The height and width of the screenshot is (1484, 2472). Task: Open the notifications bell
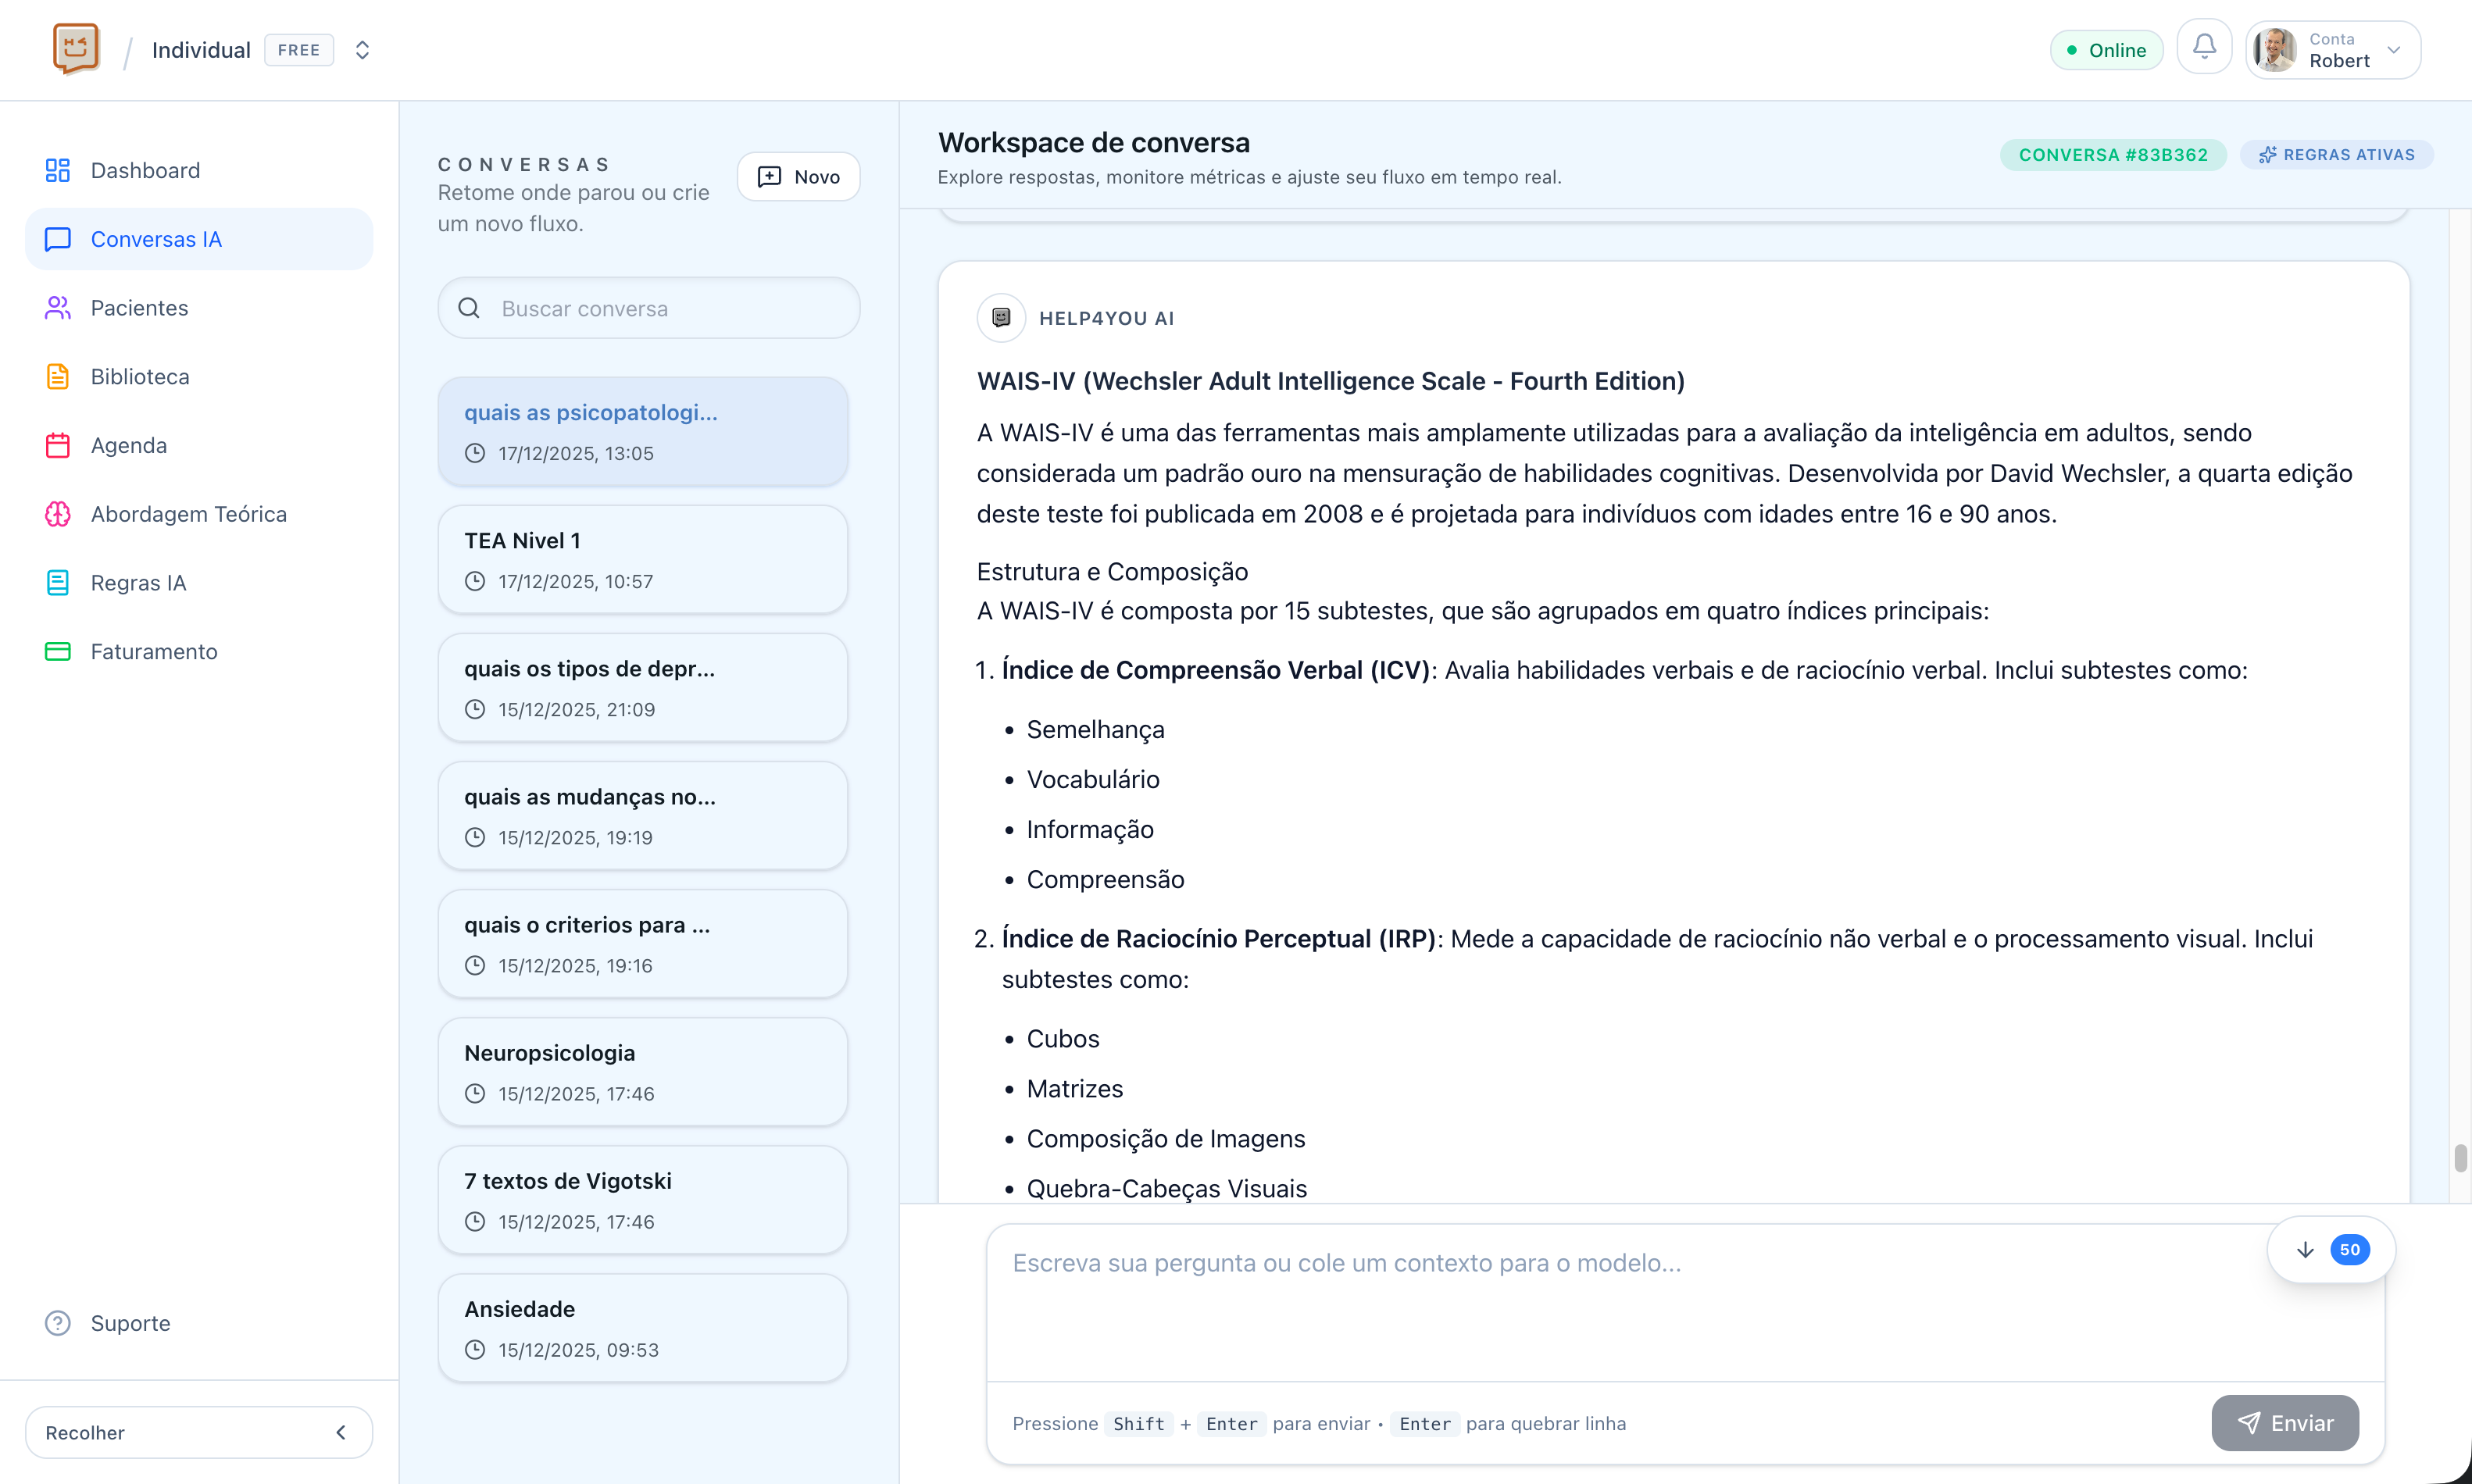[x=2204, y=48]
